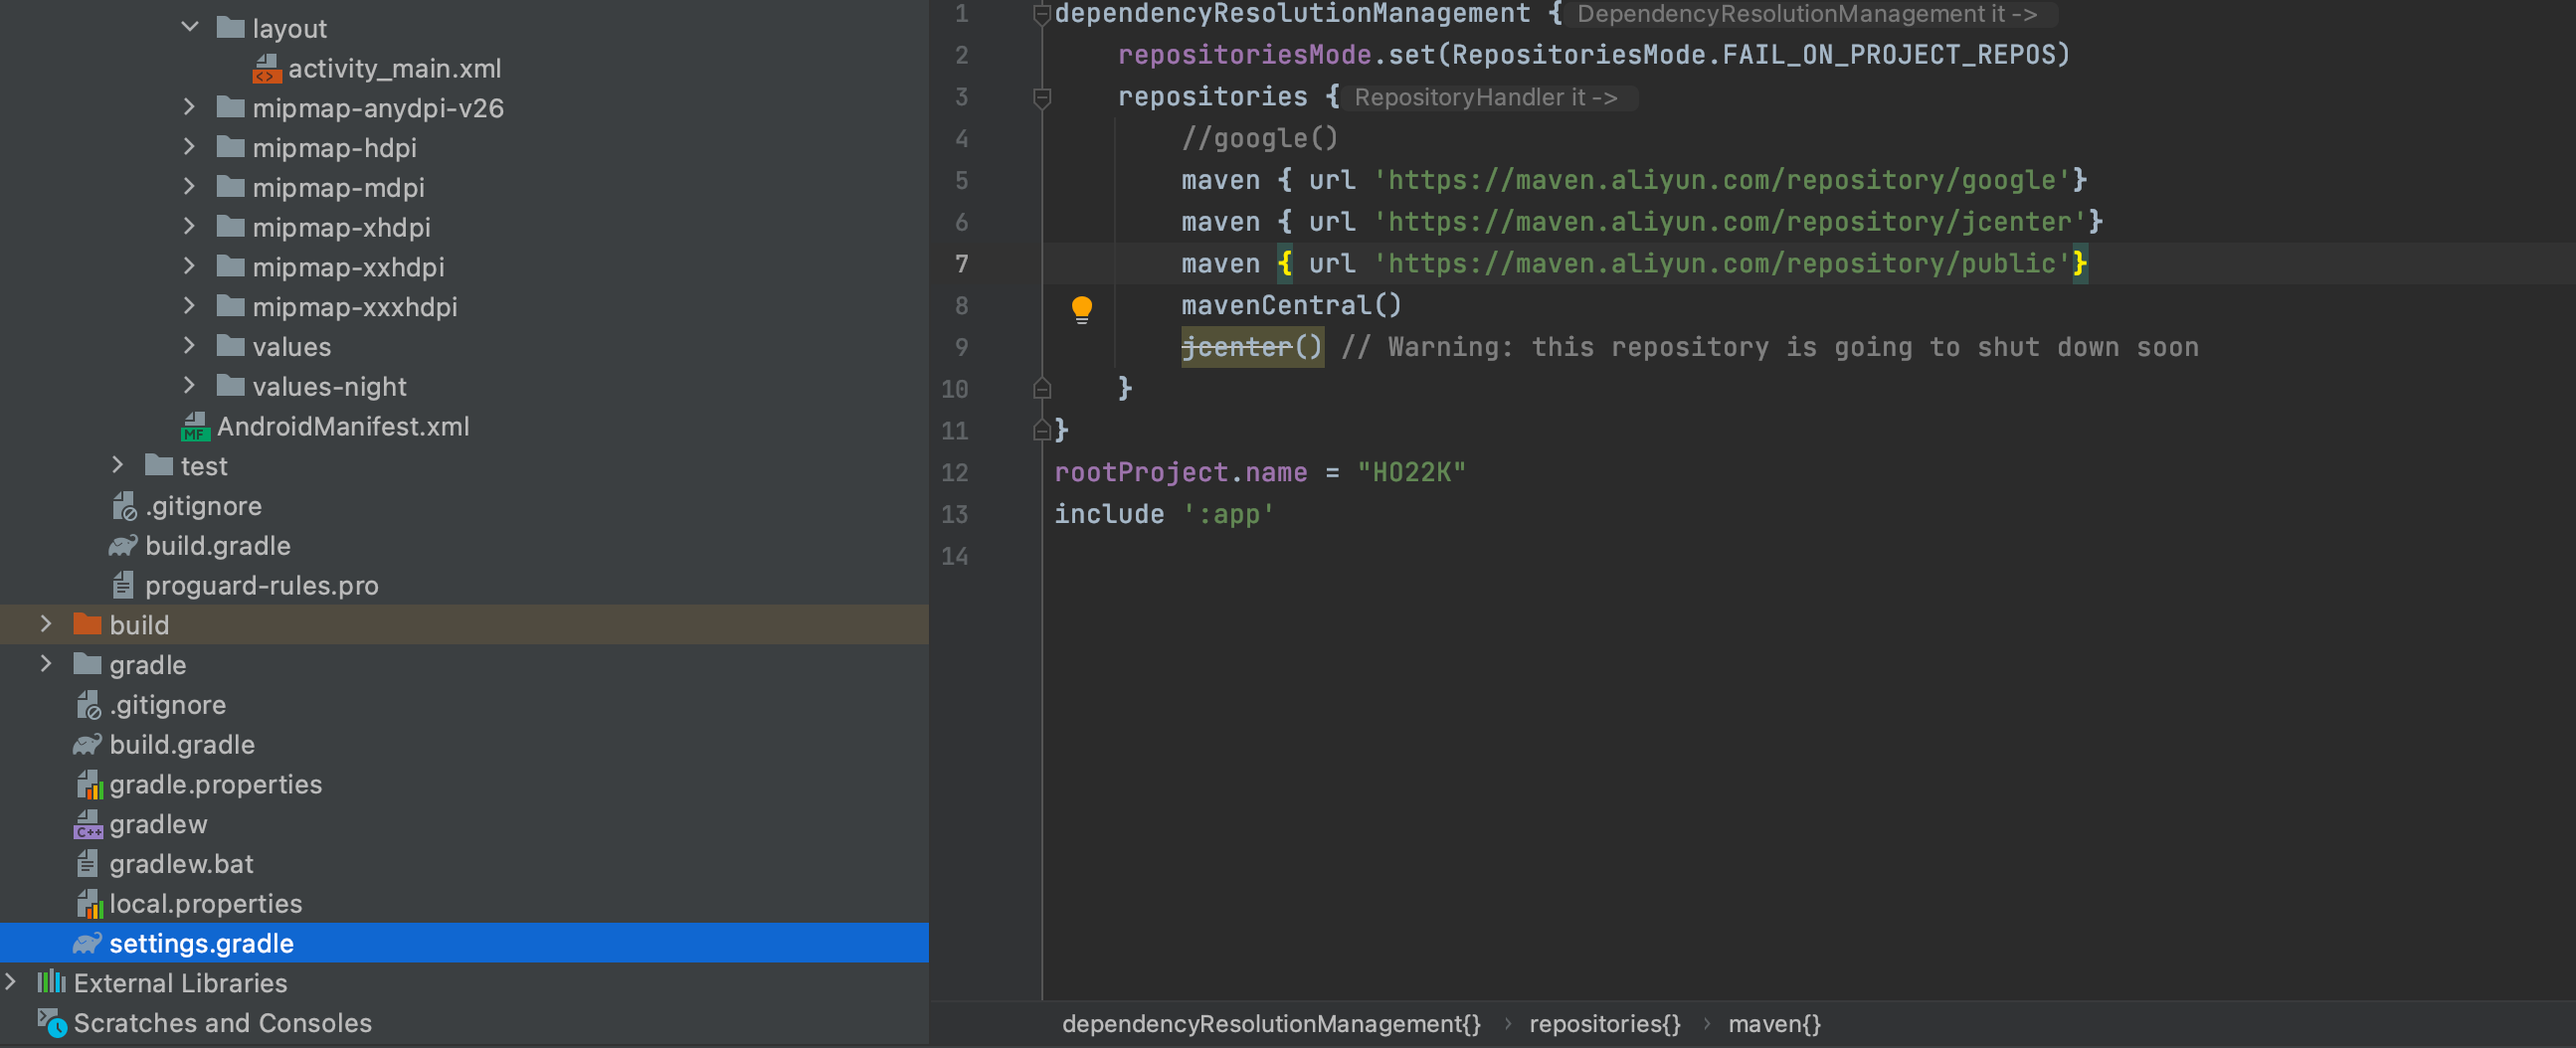
Task: Select gradlew.bat in project tree
Action: click(x=182, y=863)
